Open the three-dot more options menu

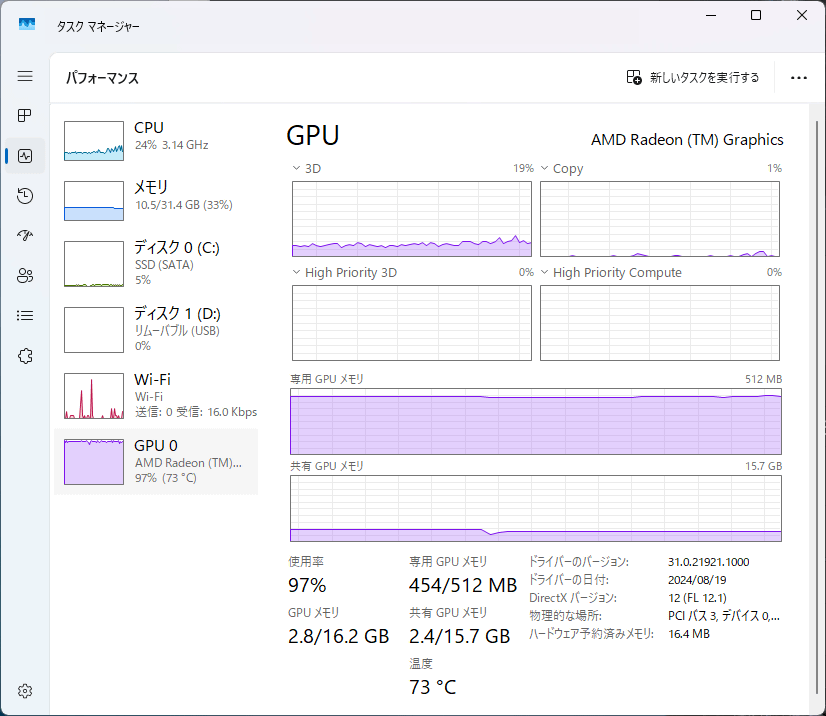pyautogui.click(x=799, y=77)
